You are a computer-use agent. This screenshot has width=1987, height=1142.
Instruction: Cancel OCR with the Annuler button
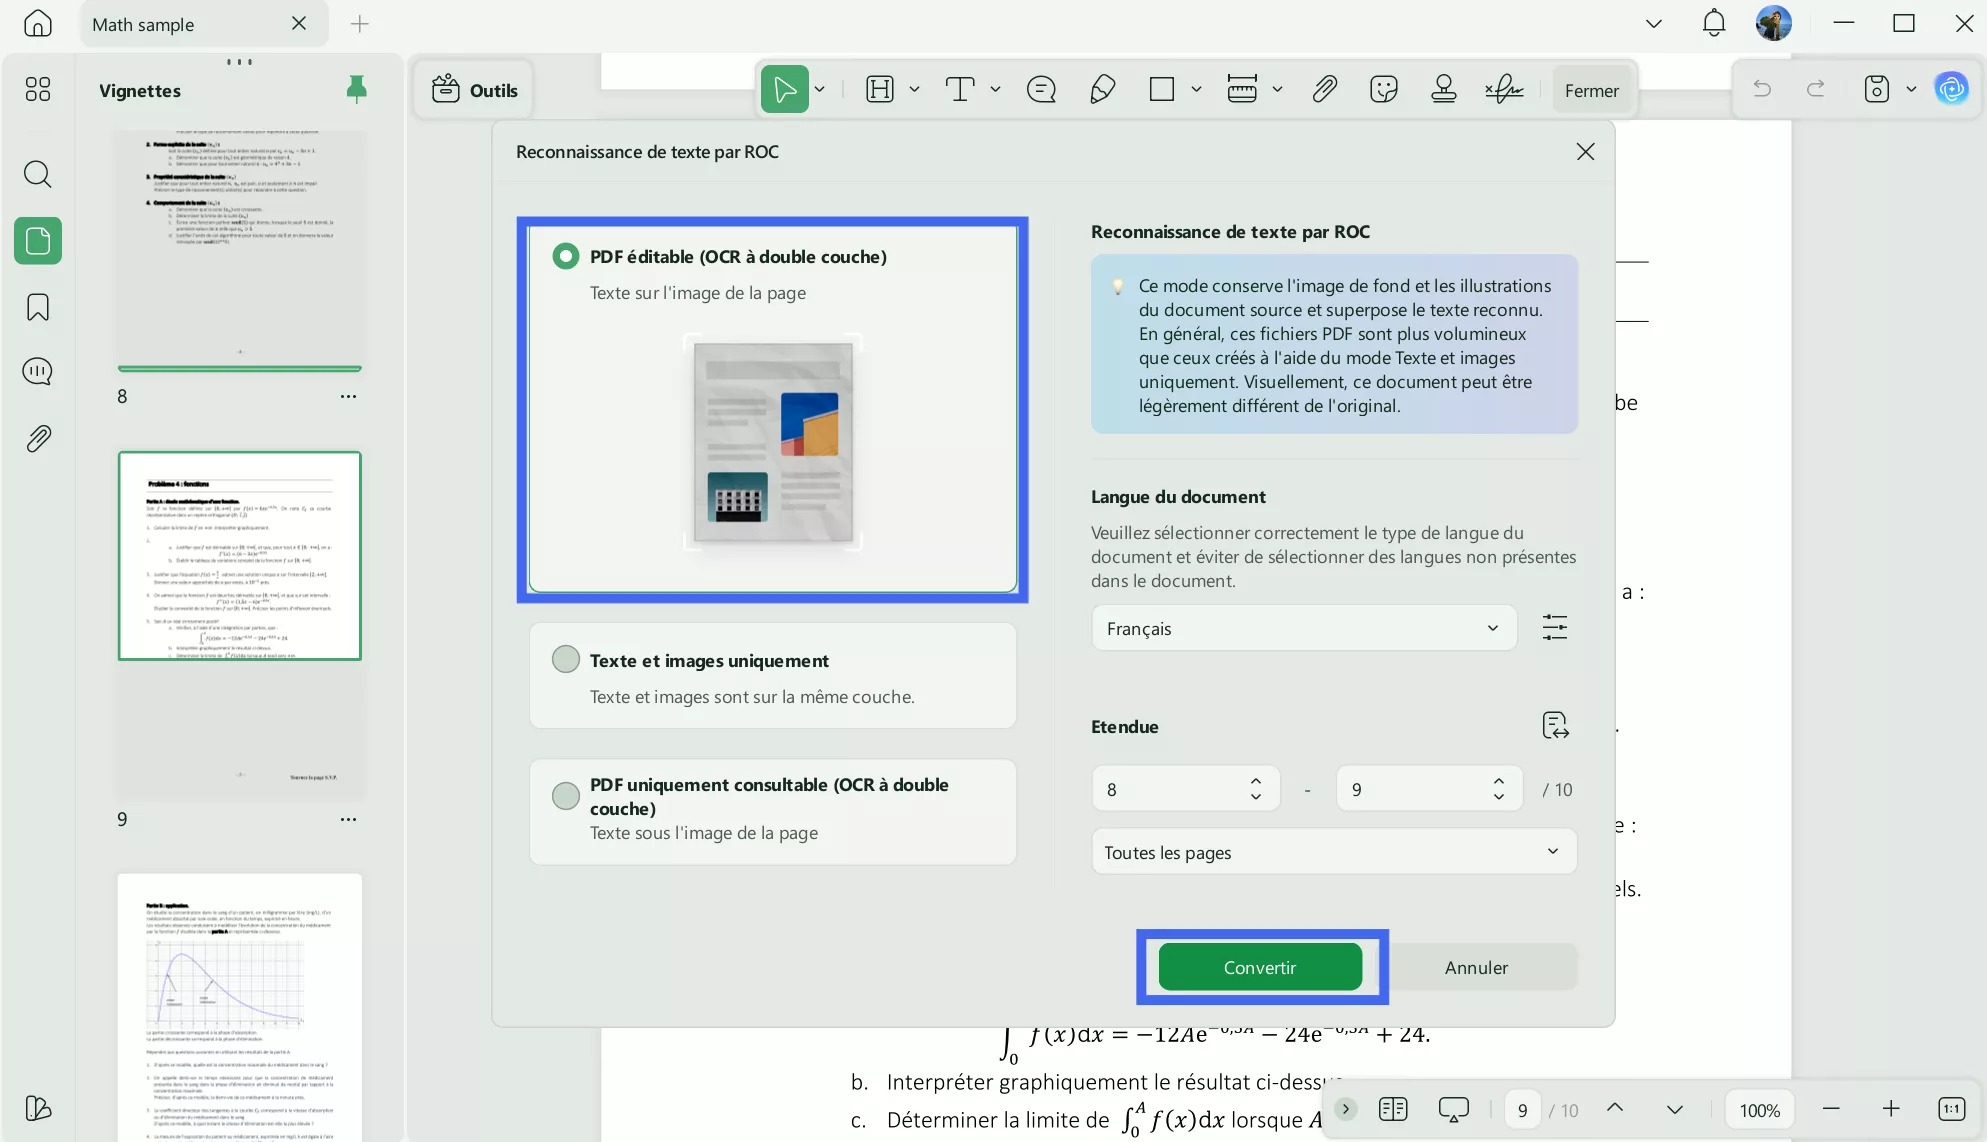(x=1477, y=967)
